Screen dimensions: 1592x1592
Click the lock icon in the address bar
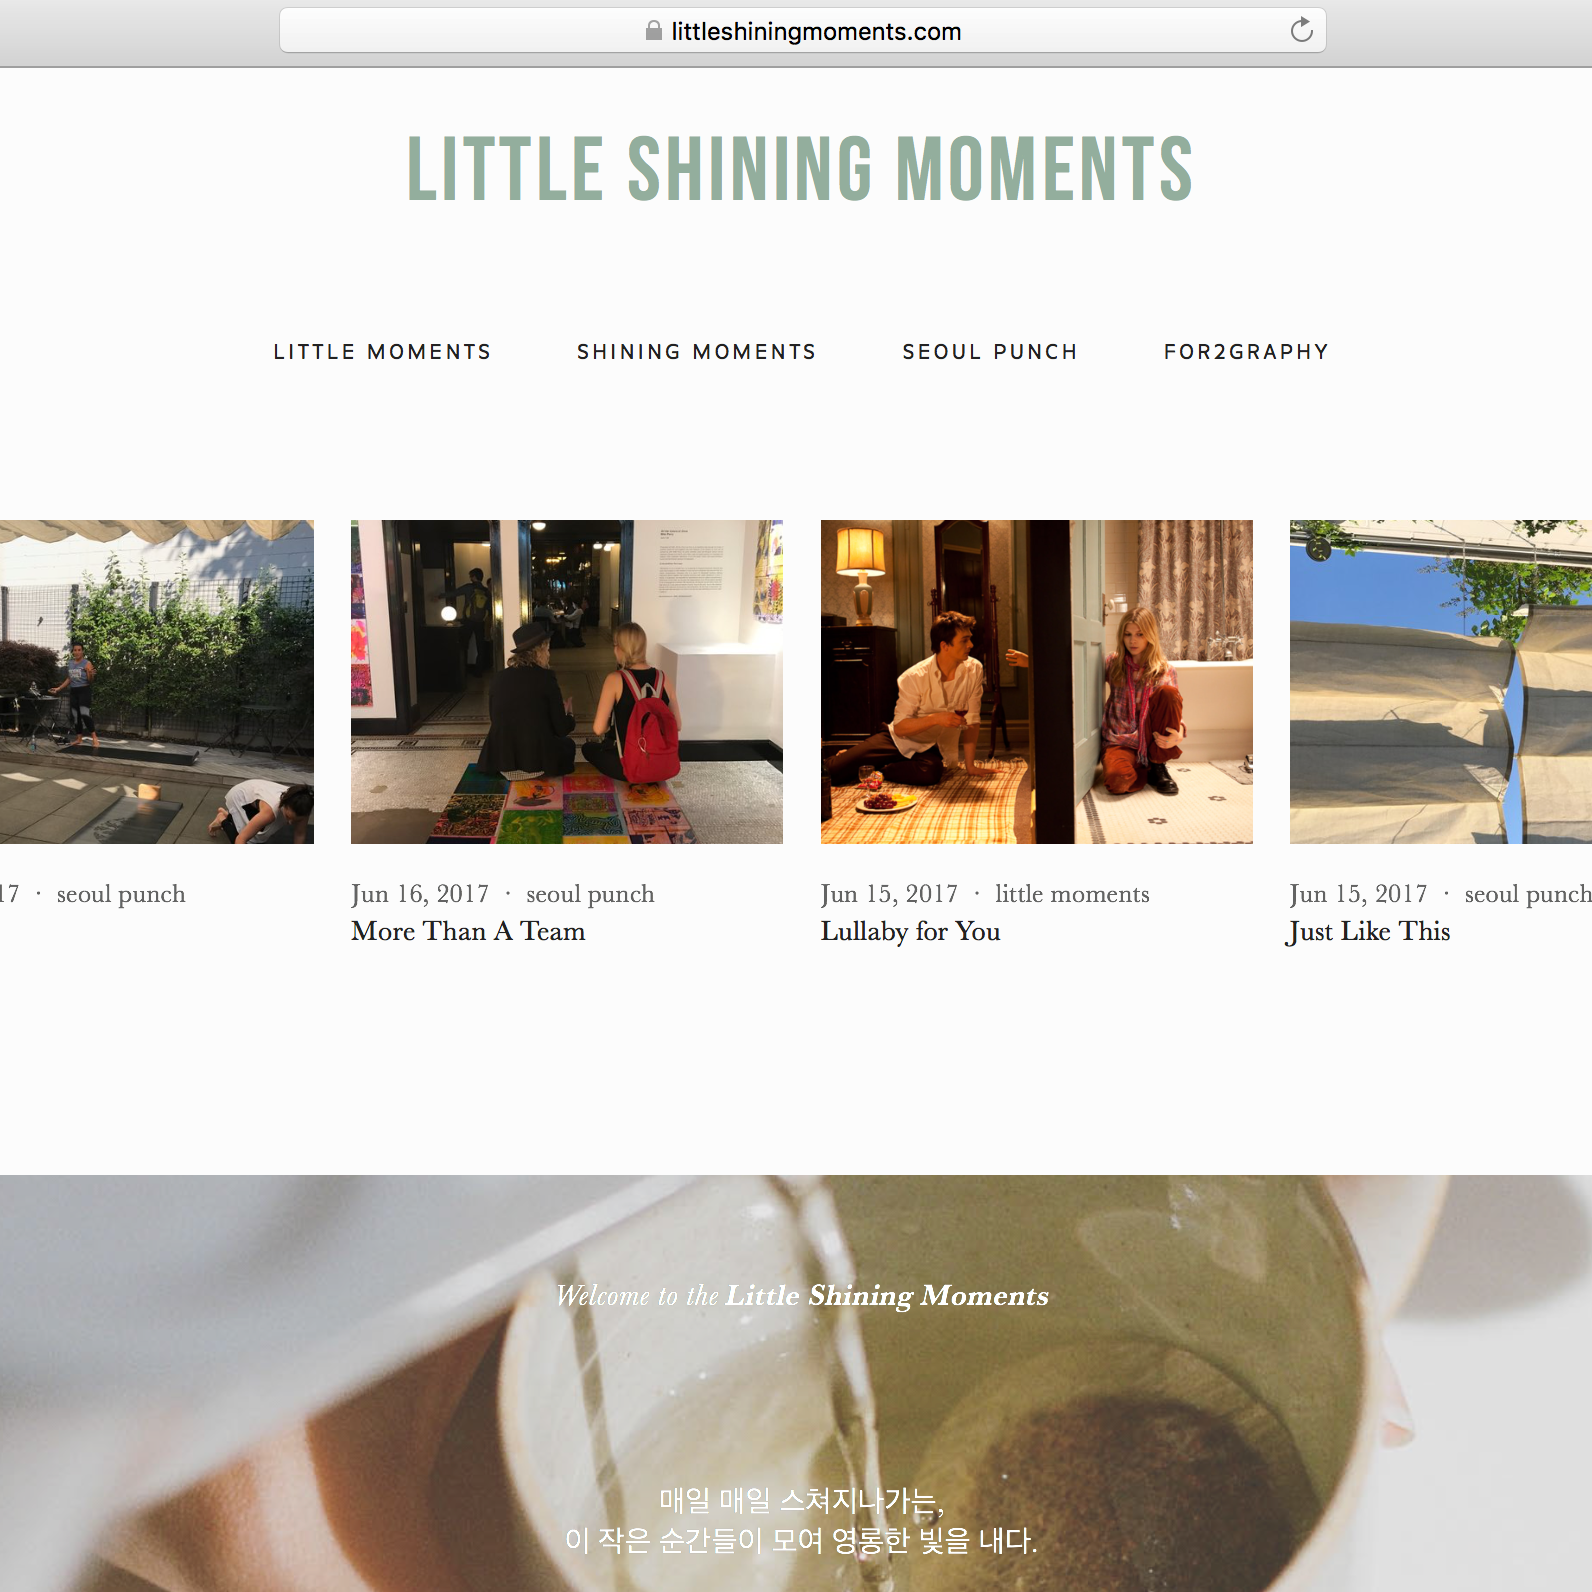pyautogui.click(x=654, y=30)
